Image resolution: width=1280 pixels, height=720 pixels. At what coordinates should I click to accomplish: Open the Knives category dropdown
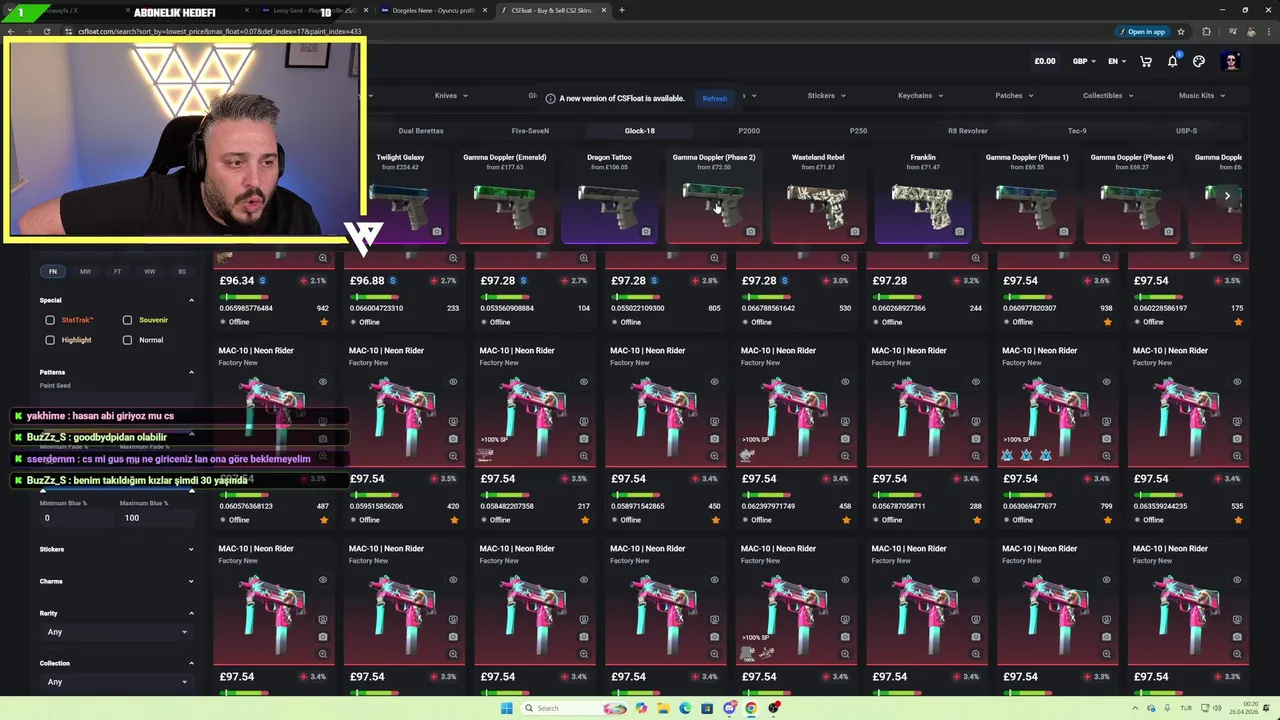point(451,96)
